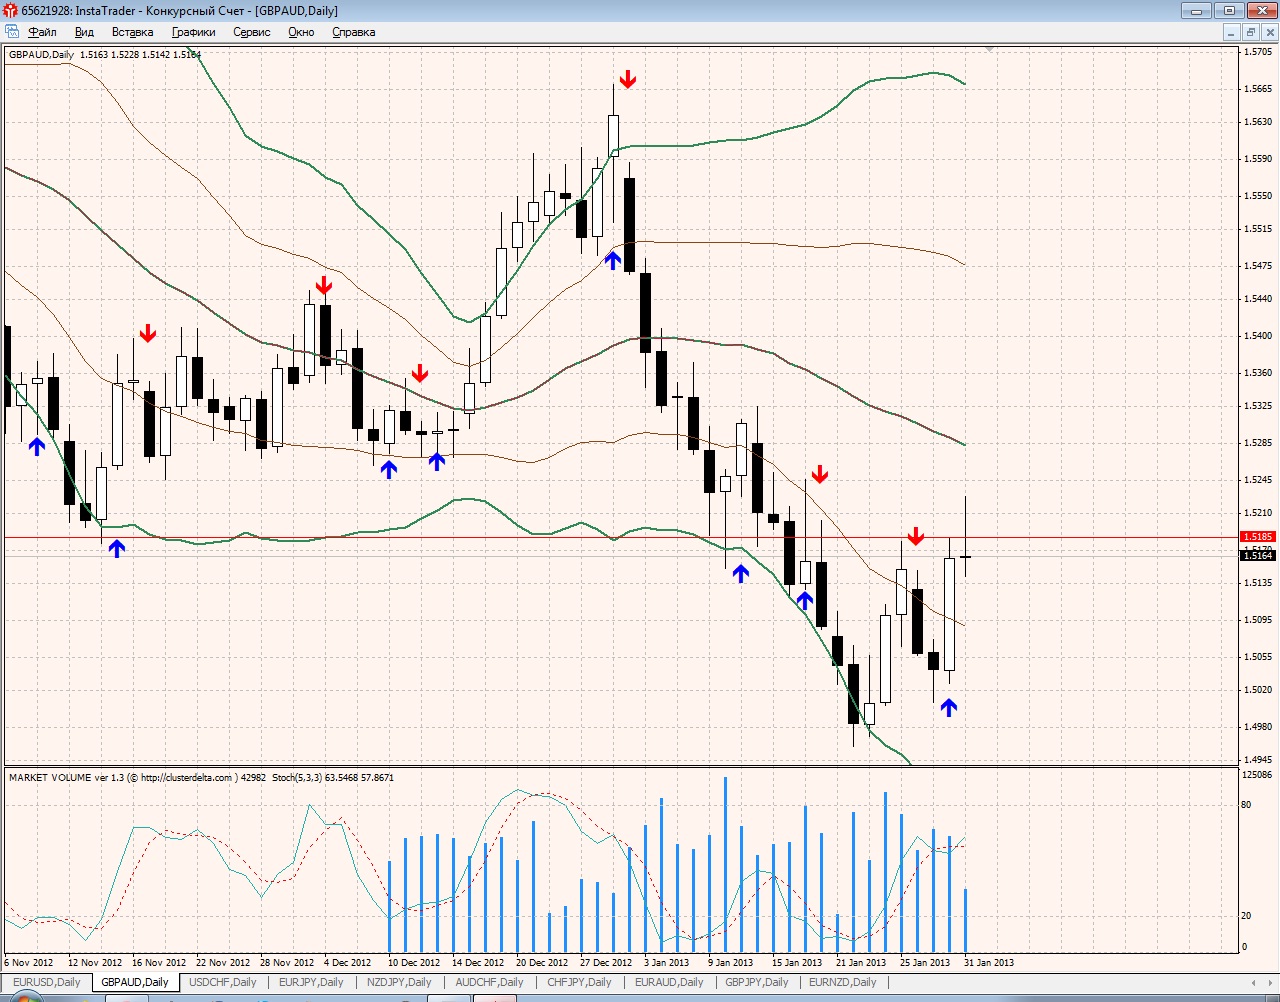Open the Файл menu
Image resolution: width=1280 pixels, height=1002 pixels.
click(x=42, y=32)
